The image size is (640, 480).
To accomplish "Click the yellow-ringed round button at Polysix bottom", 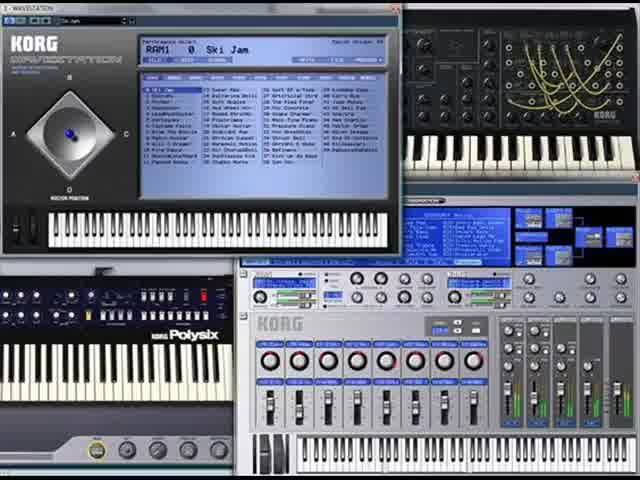I will click(x=97, y=450).
